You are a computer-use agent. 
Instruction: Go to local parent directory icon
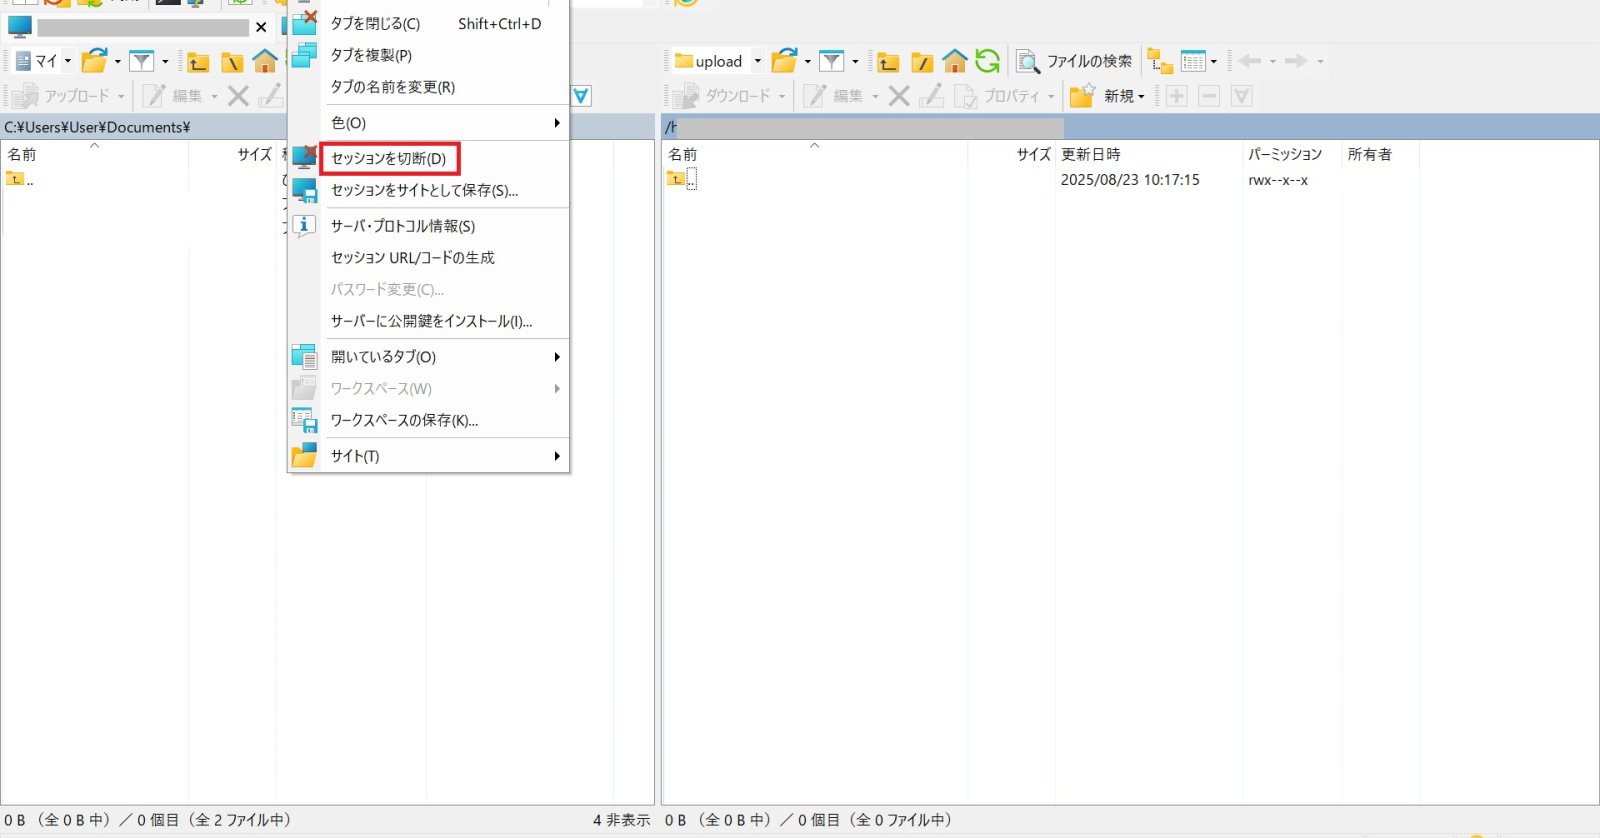coord(198,62)
